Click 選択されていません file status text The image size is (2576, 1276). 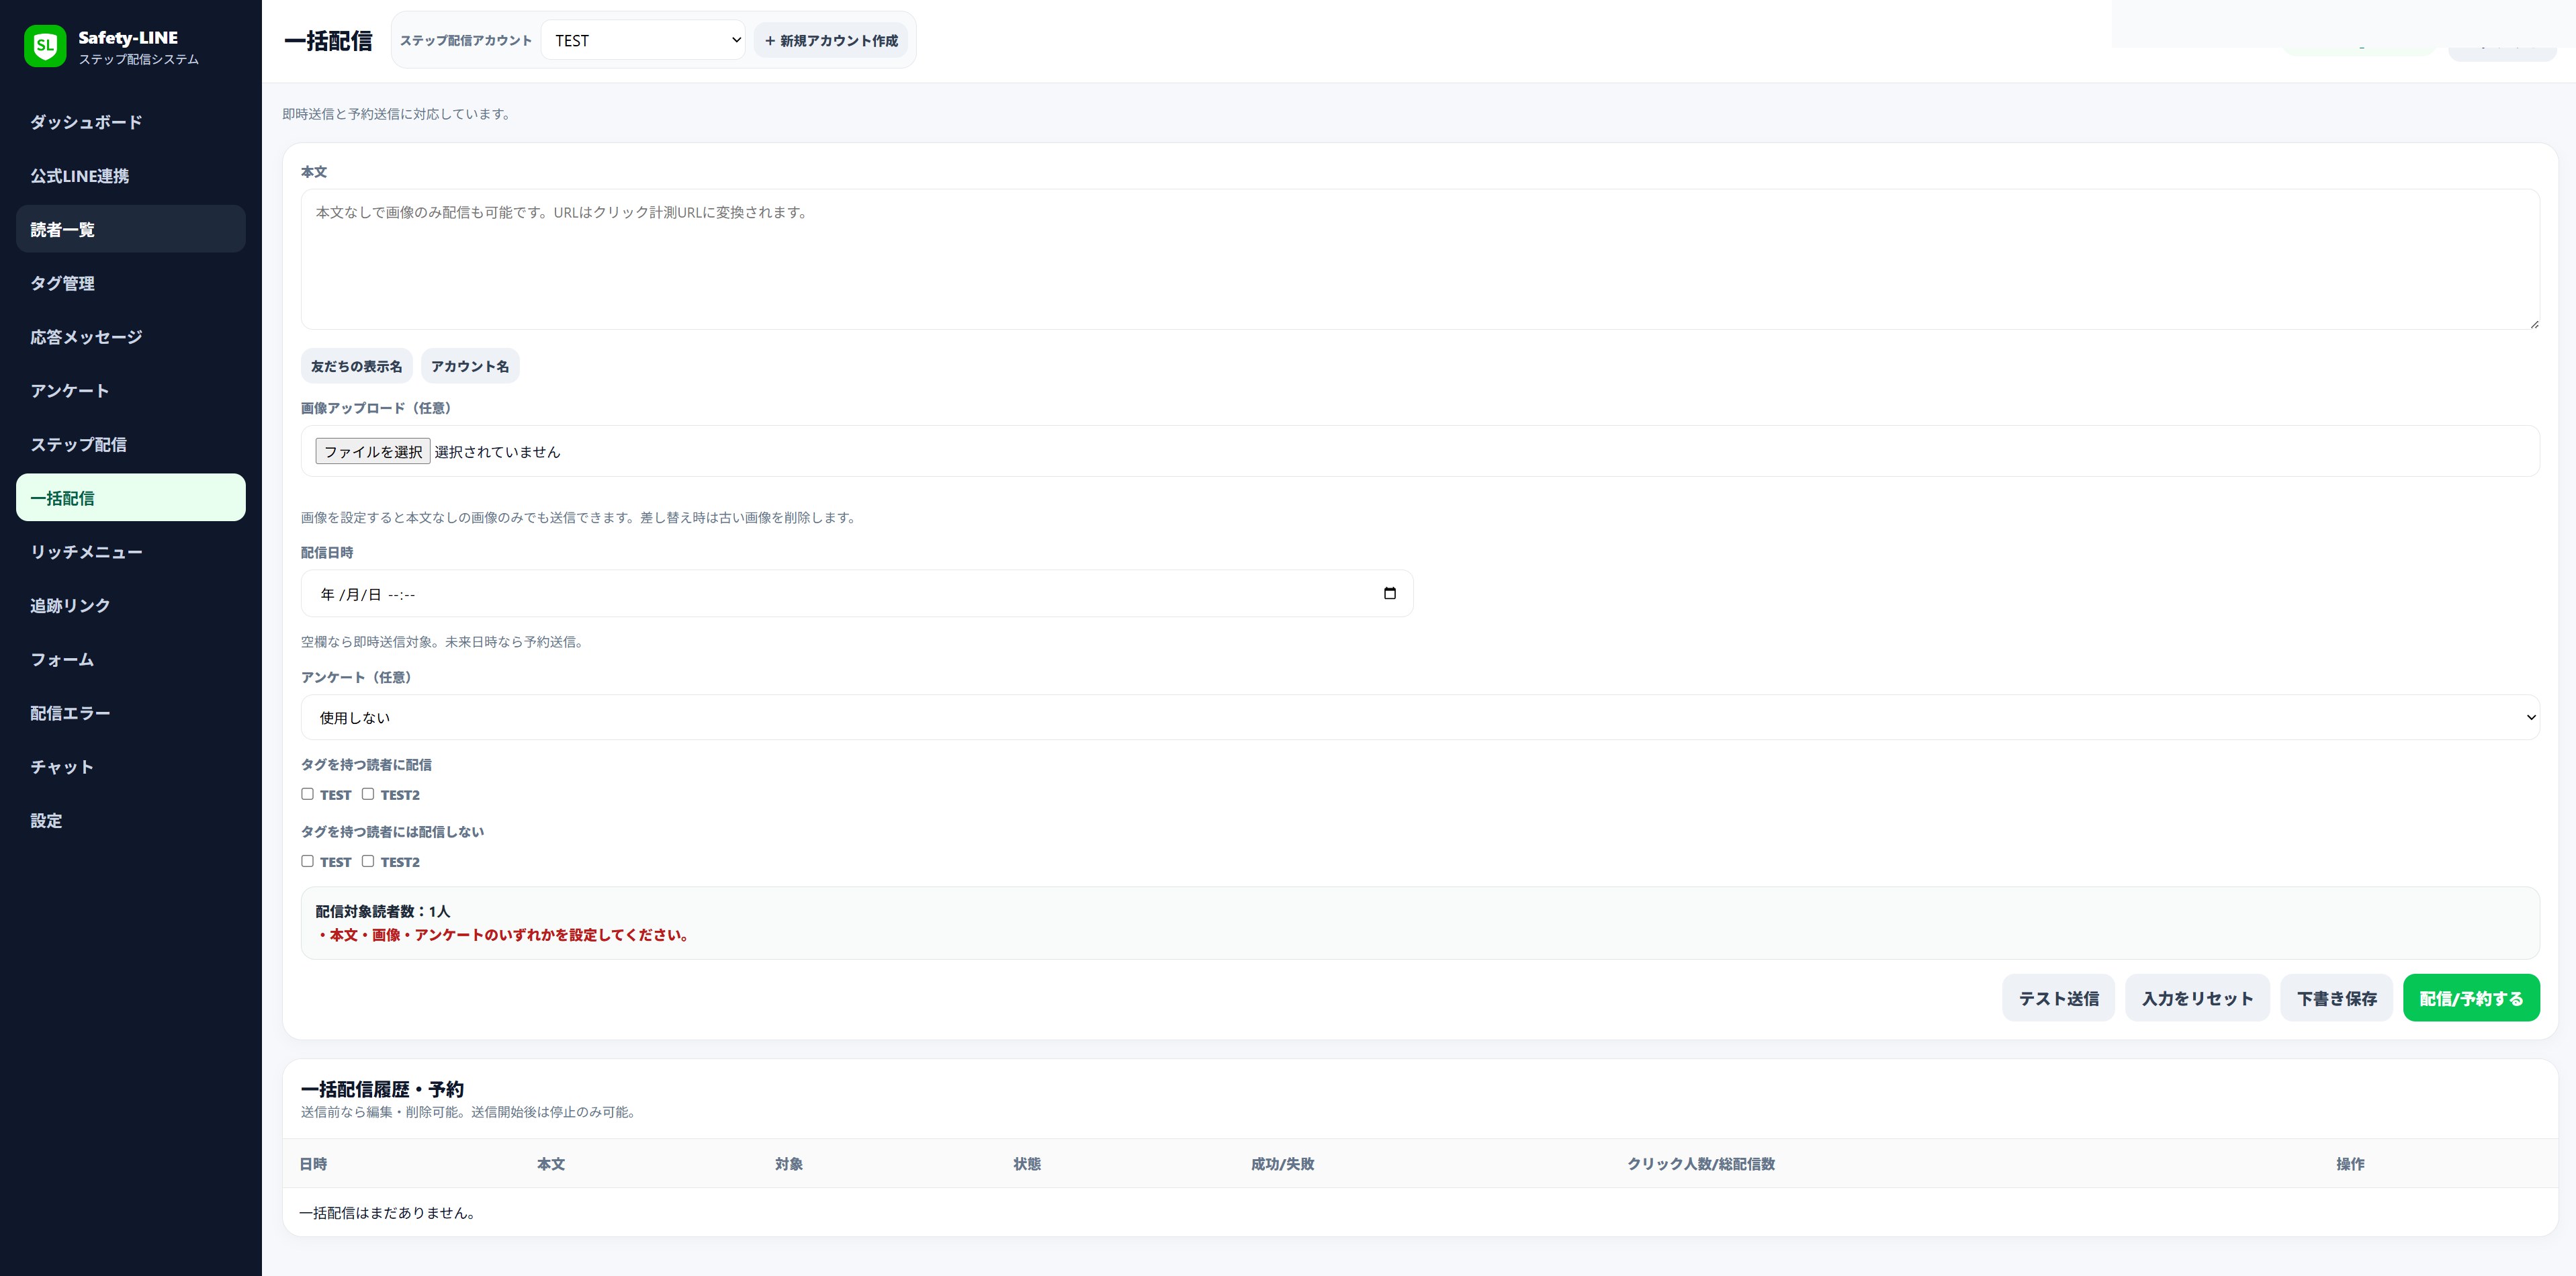coord(497,452)
